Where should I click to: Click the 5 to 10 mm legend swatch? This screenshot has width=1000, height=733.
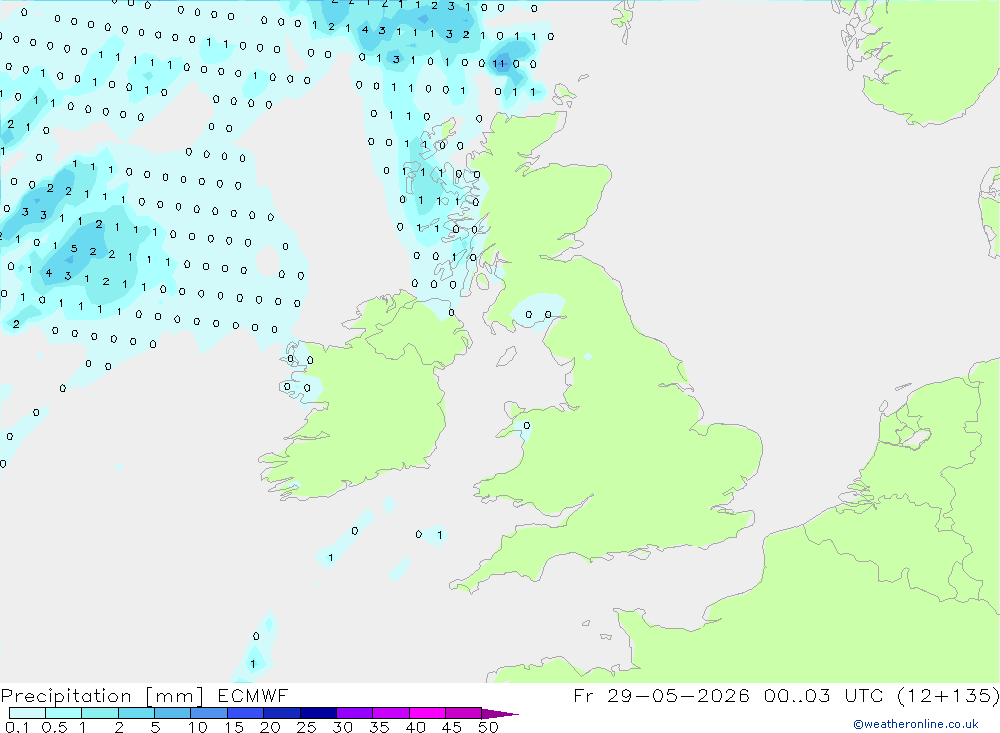coord(172,713)
